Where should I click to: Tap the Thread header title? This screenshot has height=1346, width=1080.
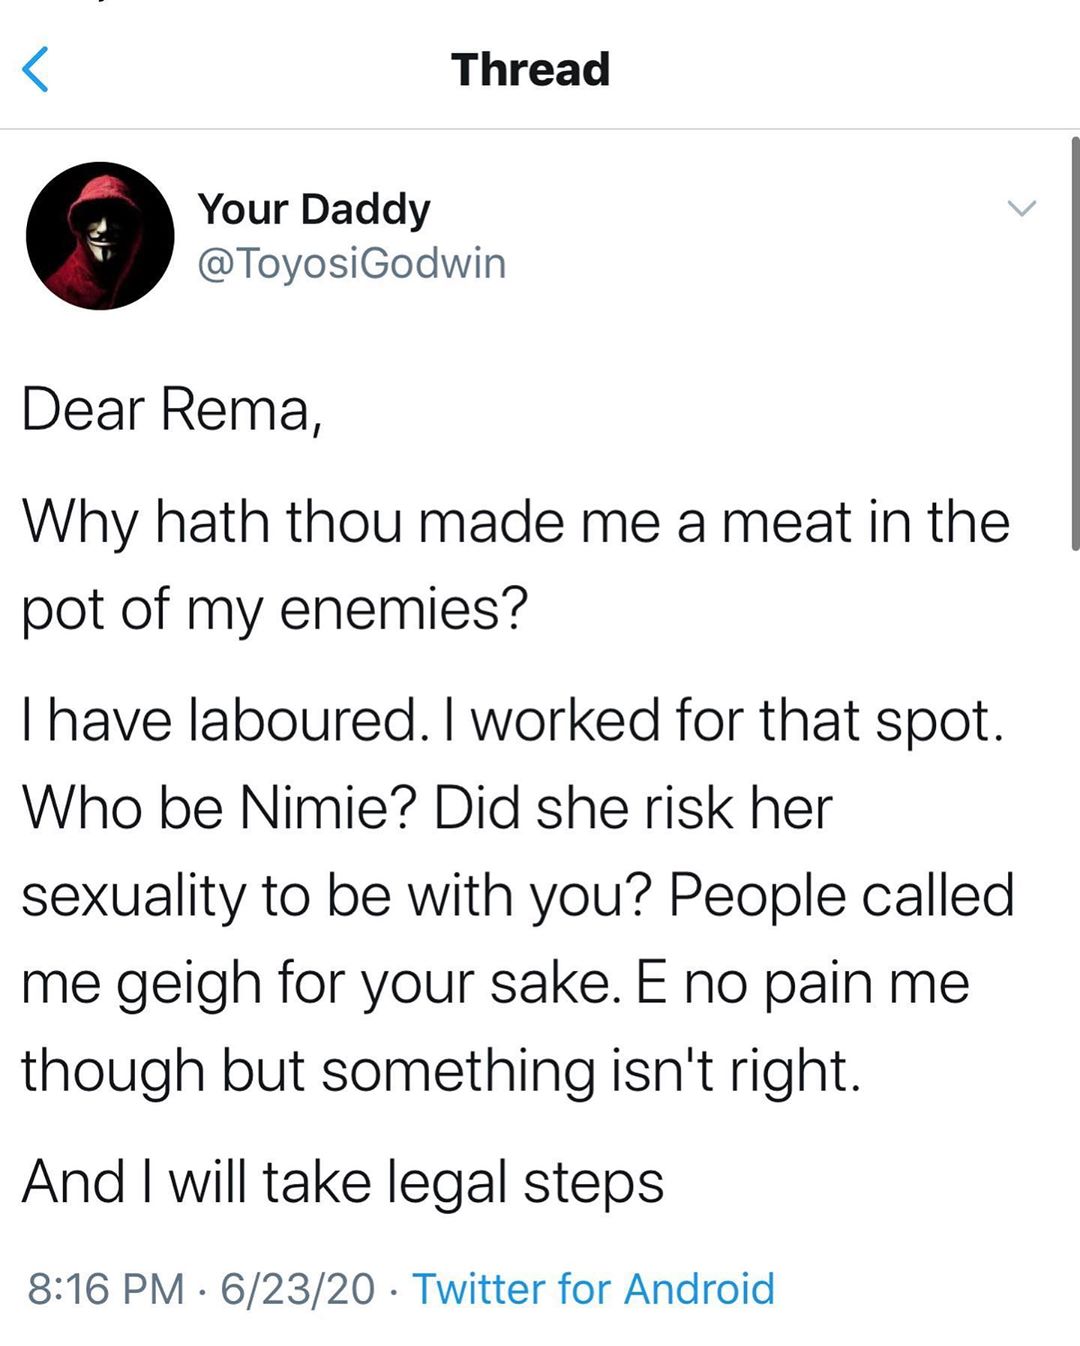(x=530, y=70)
